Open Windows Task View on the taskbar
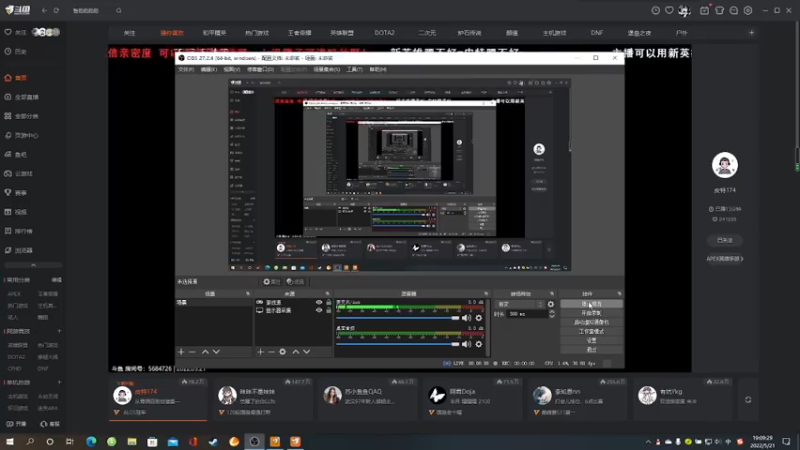This screenshot has height=450, width=800. coord(70,441)
